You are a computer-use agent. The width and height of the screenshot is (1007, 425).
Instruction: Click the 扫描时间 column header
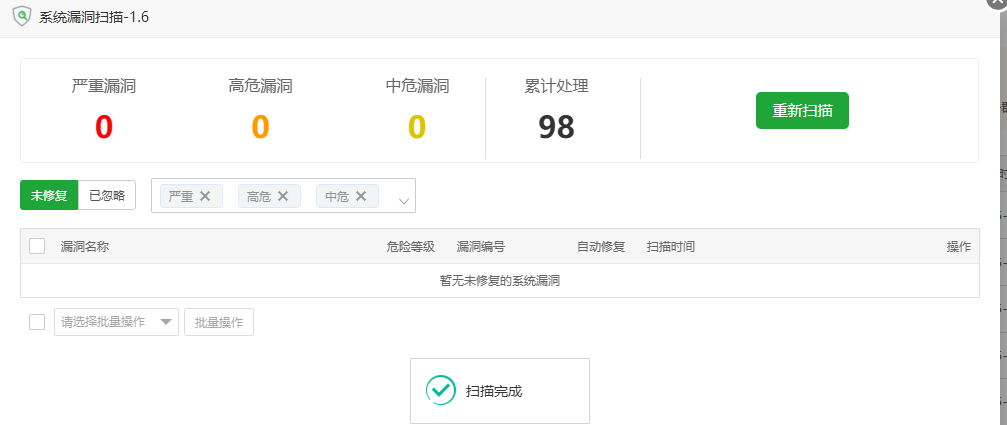[670, 246]
